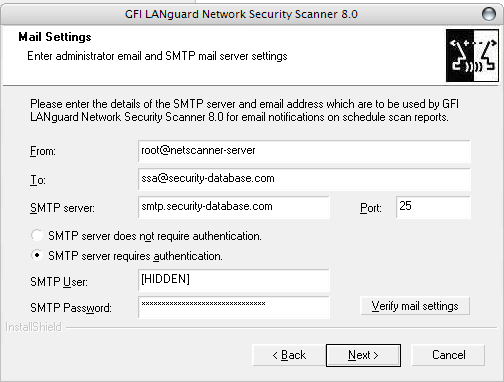Image resolution: width=504 pixels, height=382 pixels.
Task: Click the window title bar text
Action: 241,14
